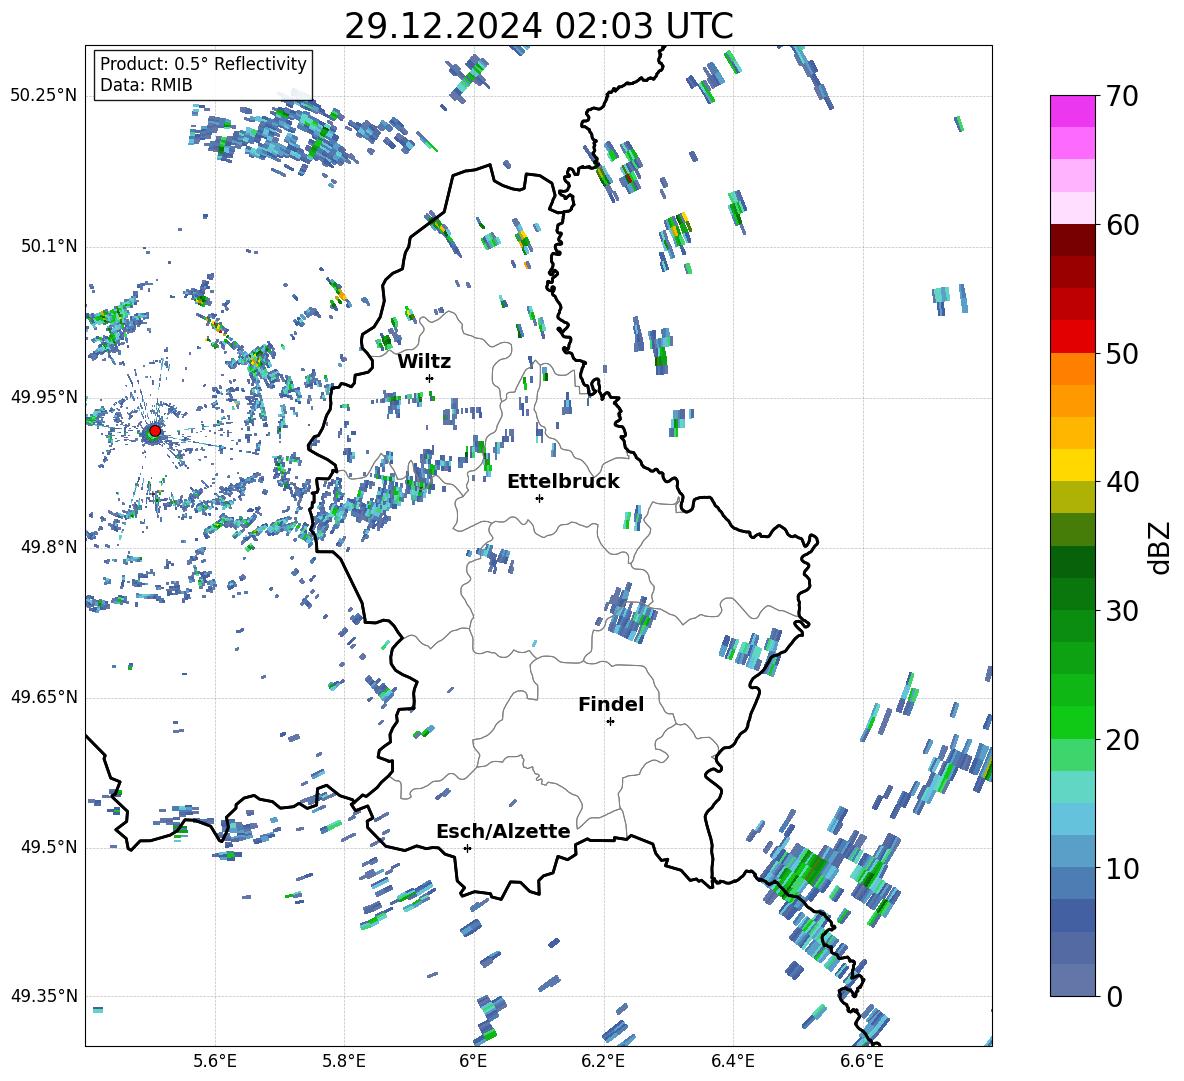The width and height of the screenshot is (1184, 1081).
Task: Click the 49.35°N latitude label
Action: (44, 996)
